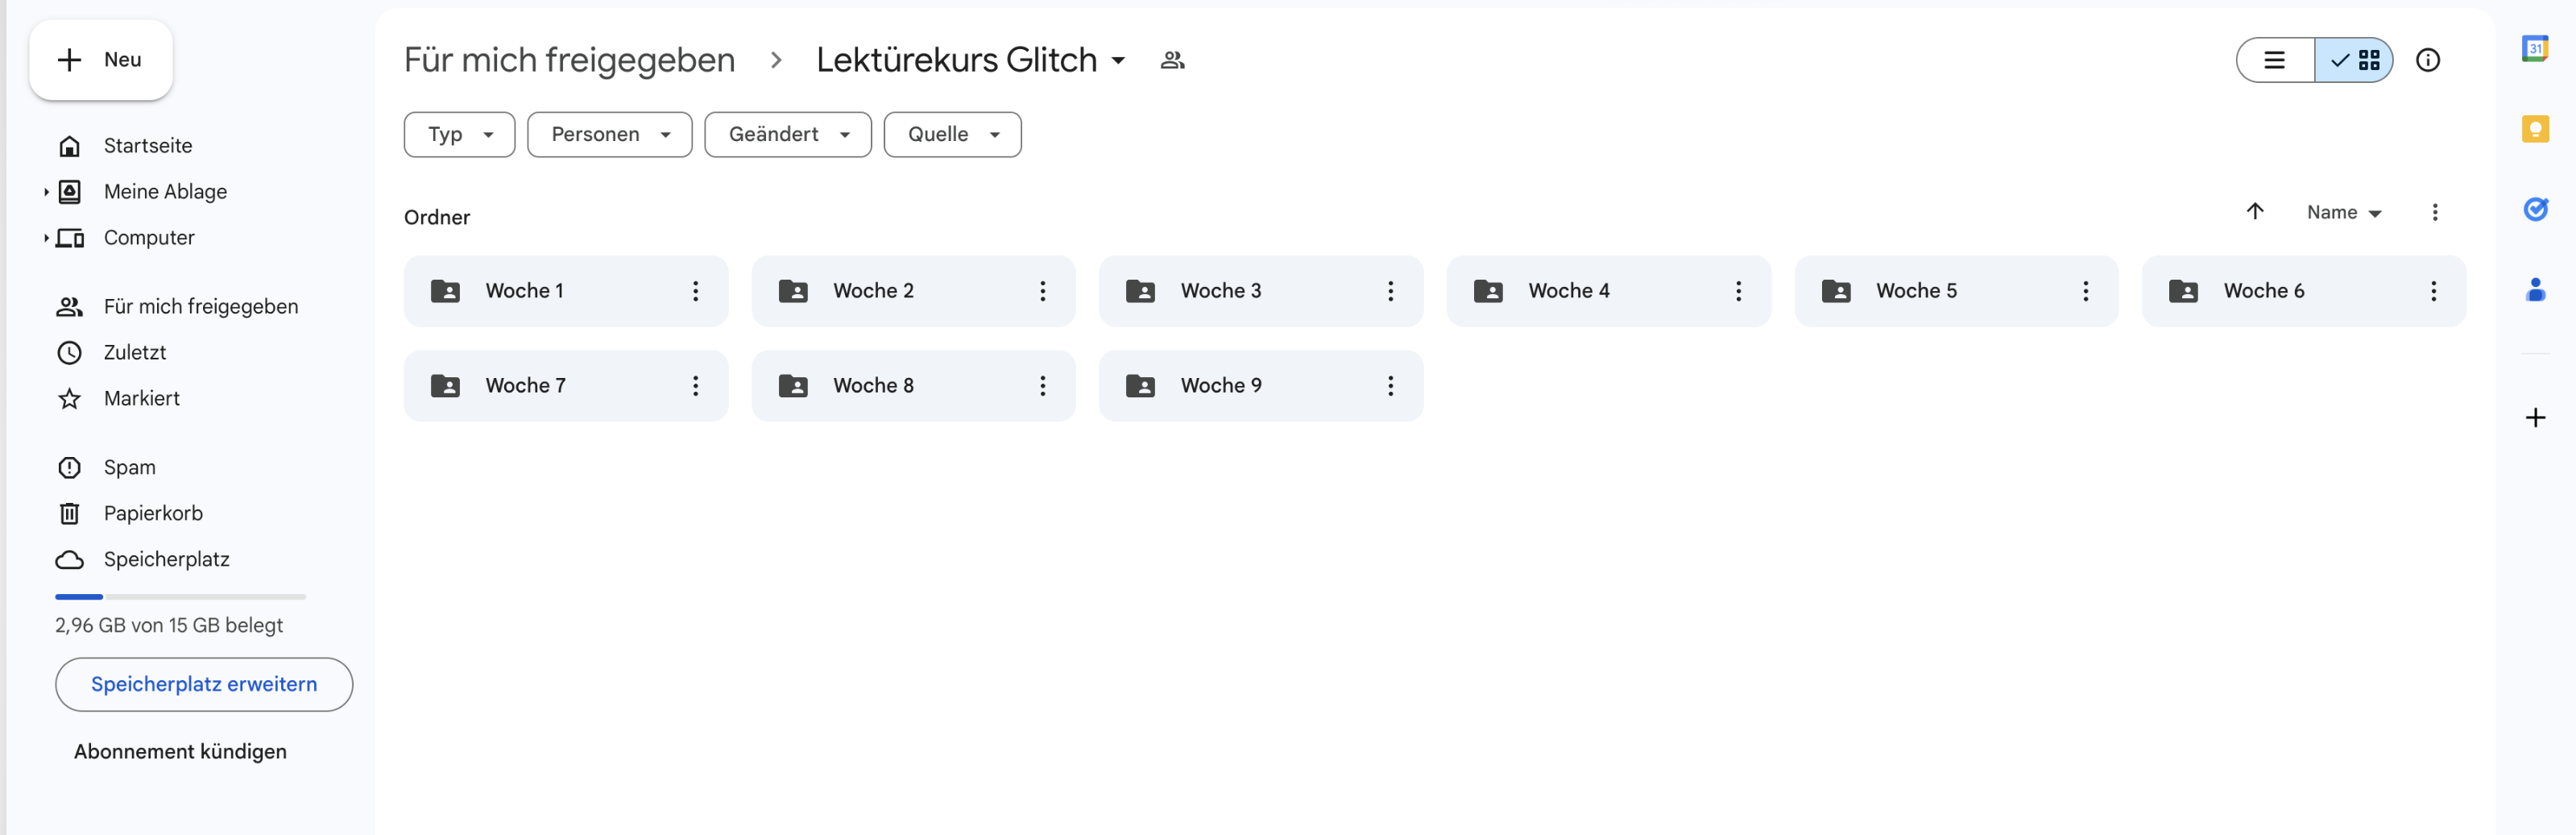Open the Geändert filter dropdown
2576x835 pixels.
(787, 134)
